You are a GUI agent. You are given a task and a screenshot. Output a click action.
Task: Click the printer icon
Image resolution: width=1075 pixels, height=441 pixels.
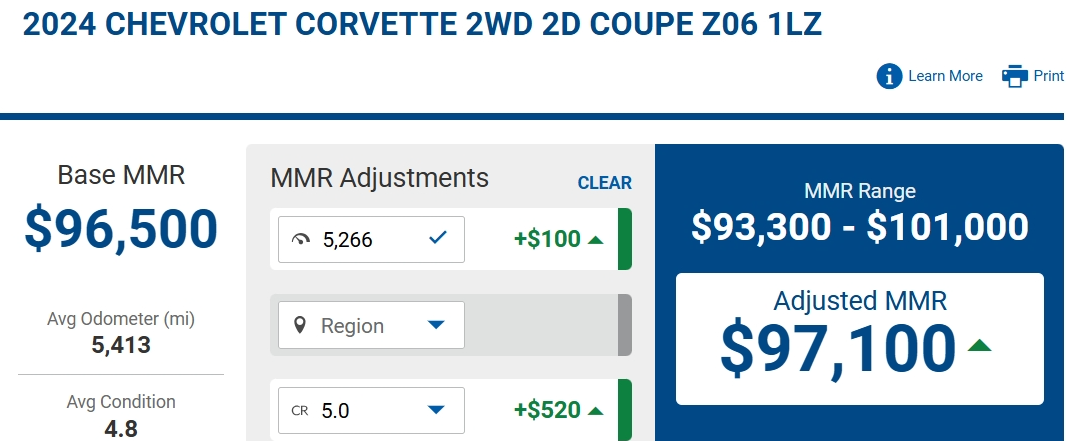point(1015,76)
